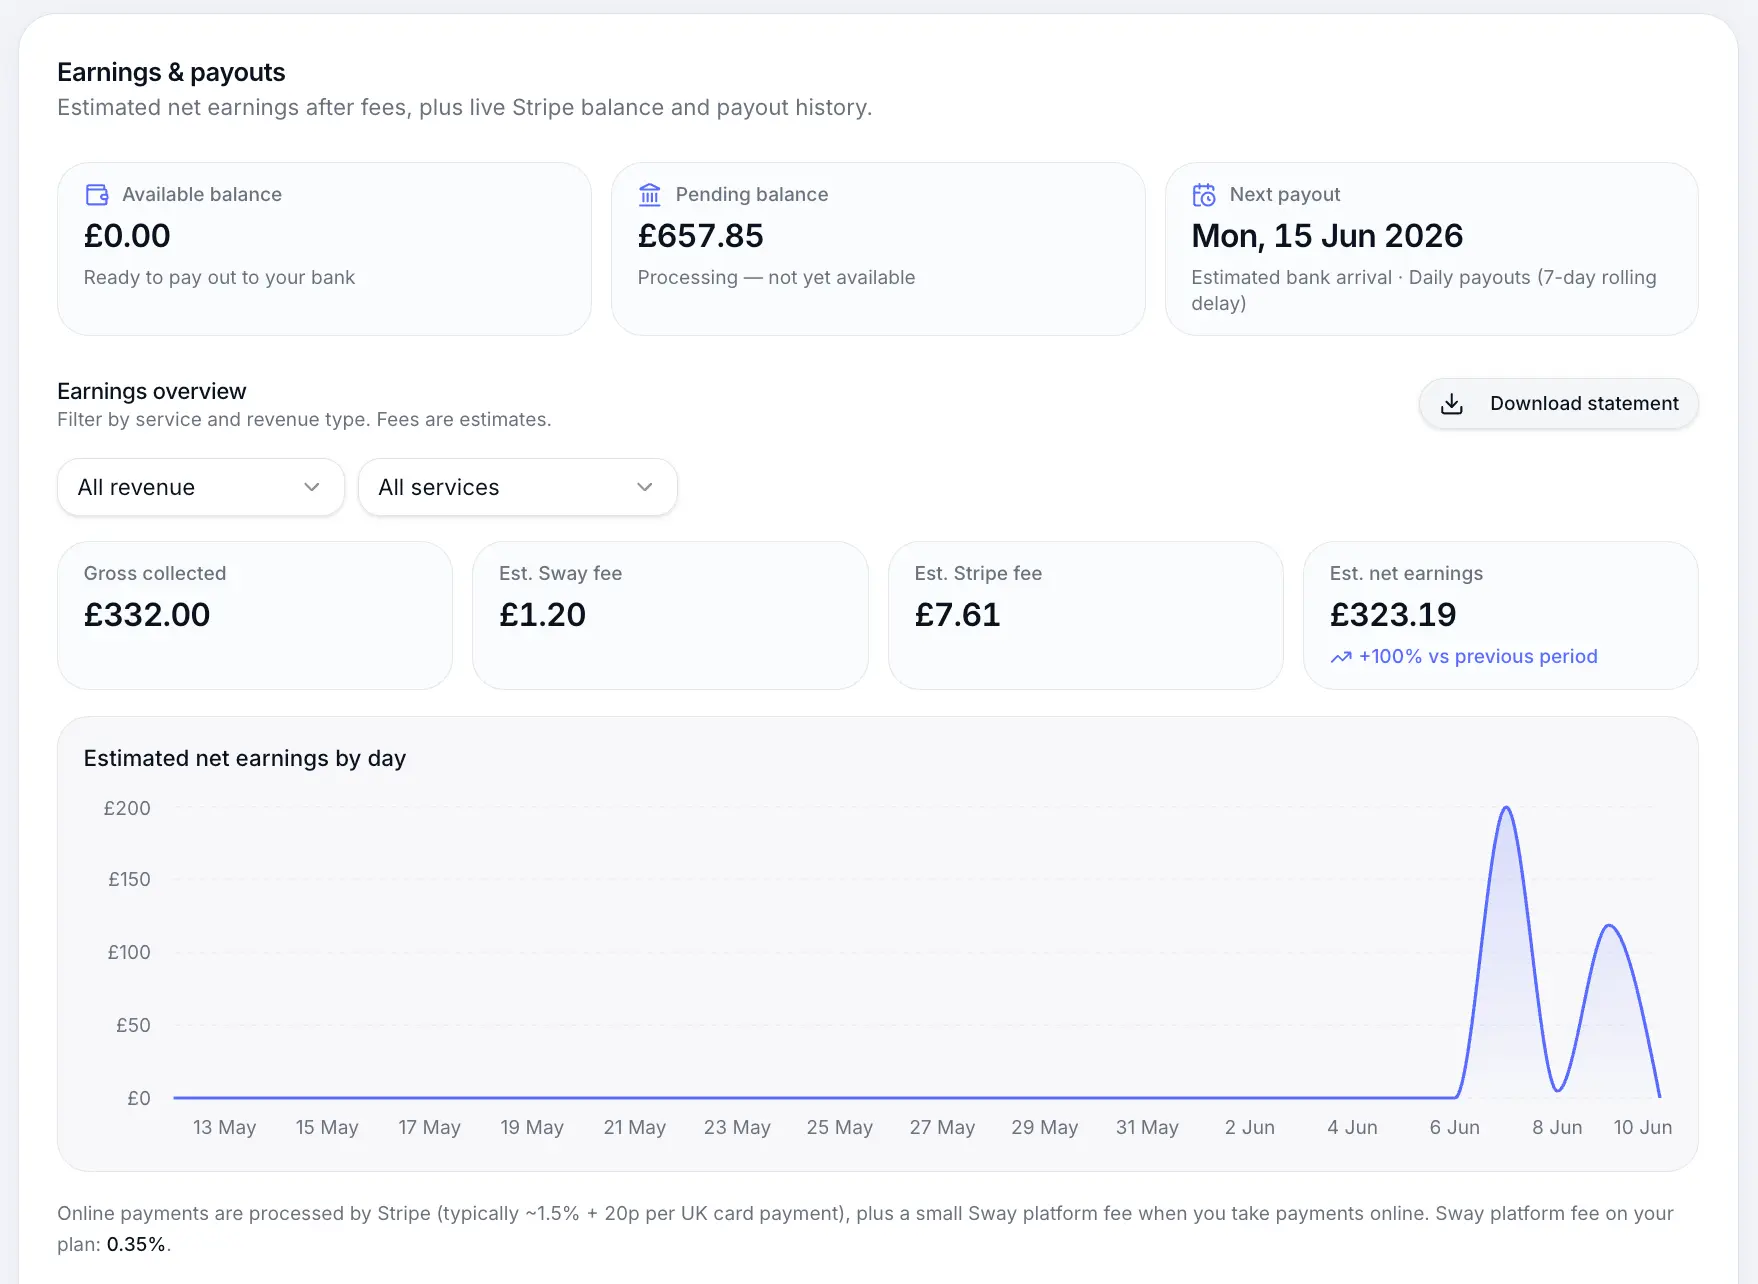Click the £0.00 available balance amount
Viewport: 1758px width, 1284px height.
coord(127,236)
